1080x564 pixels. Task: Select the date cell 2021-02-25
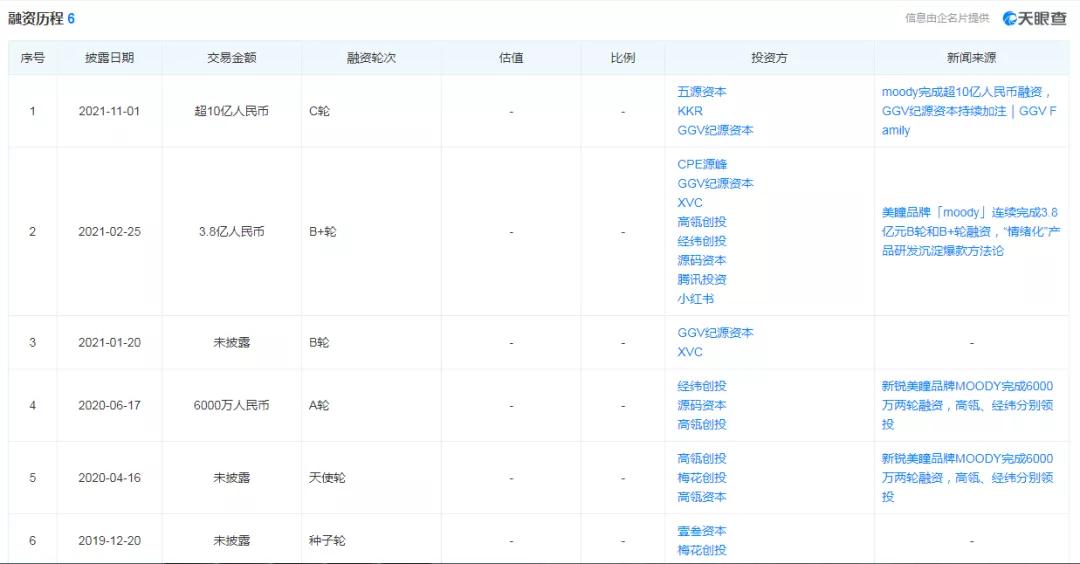(109, 231)
